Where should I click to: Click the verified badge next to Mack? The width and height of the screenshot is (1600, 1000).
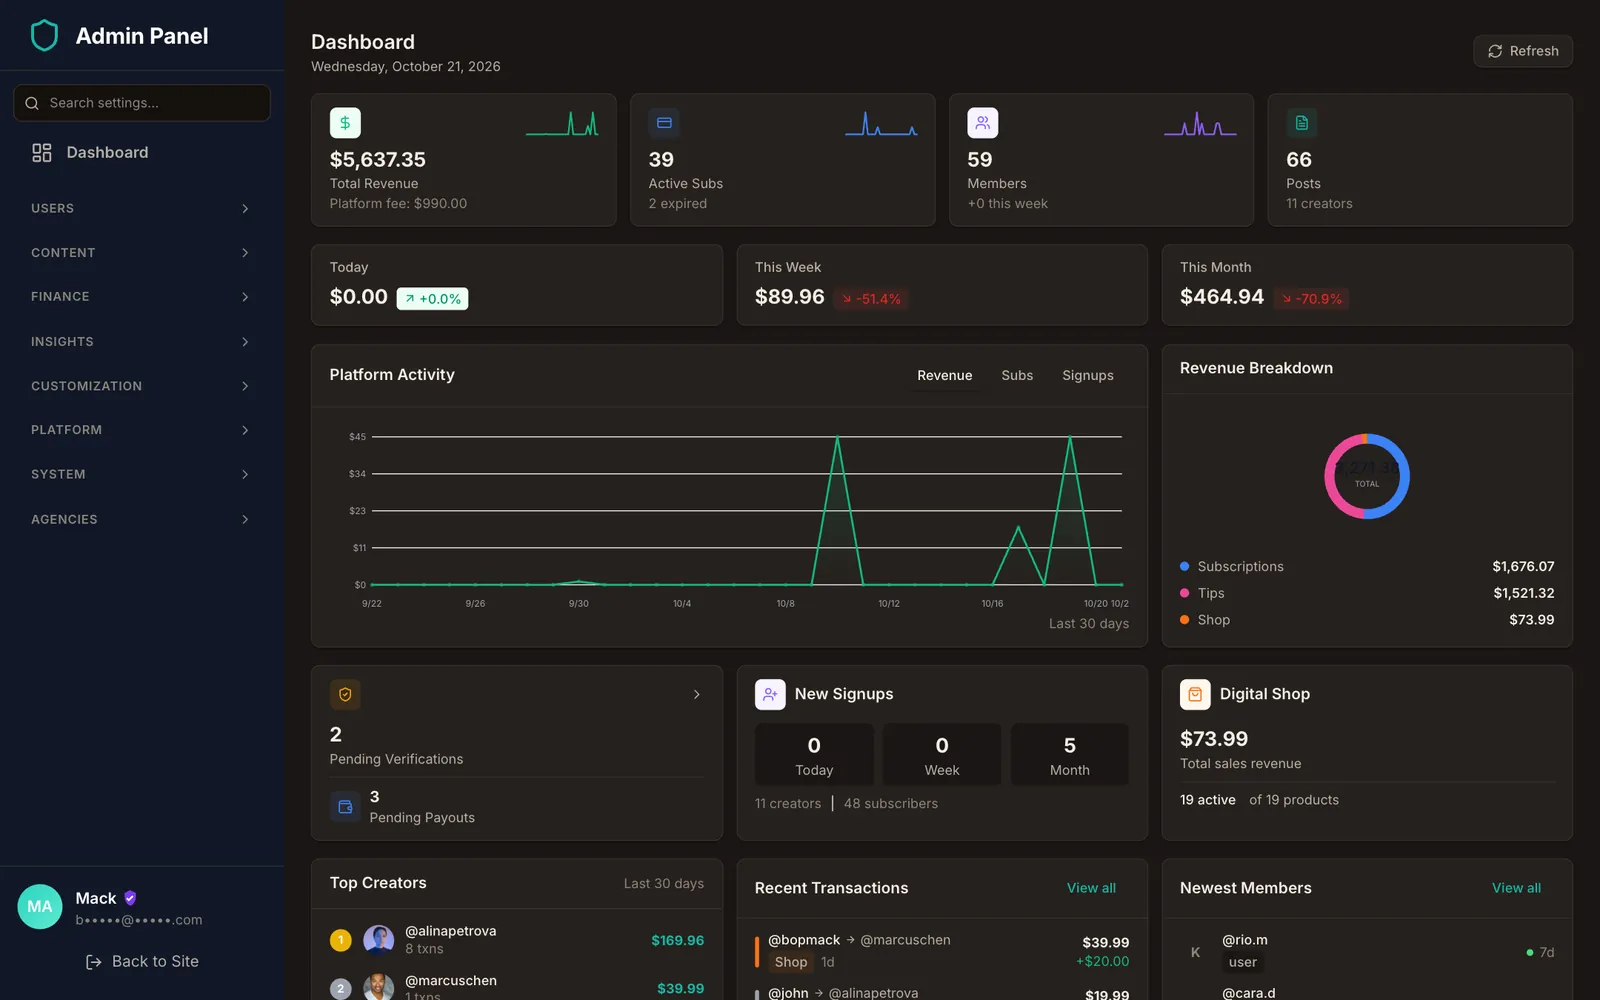[130, 898]
